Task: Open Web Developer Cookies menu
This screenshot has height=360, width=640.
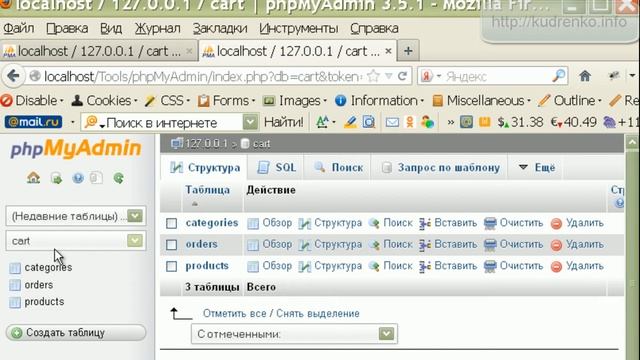Action: pos(104,100)
